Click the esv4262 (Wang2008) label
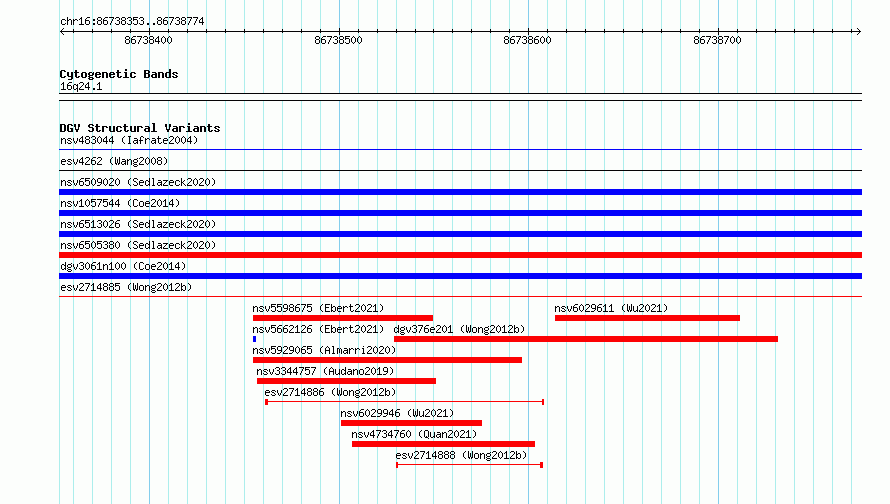The image size is (890, 504). tap(114, 161)
